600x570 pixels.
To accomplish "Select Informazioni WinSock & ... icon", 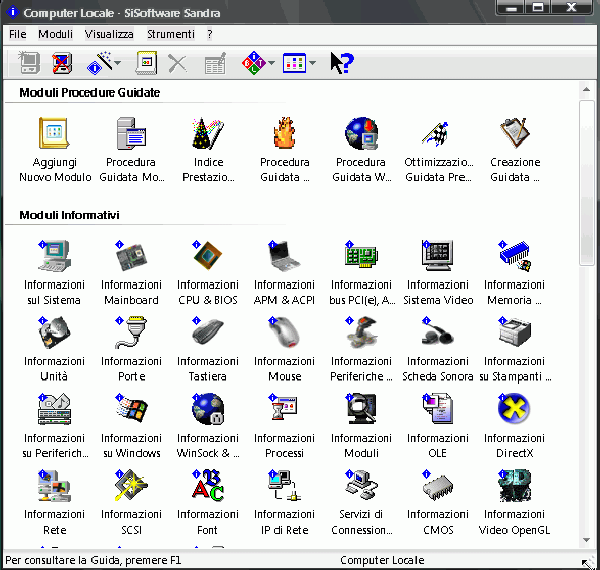I will (x=208, y=426).
